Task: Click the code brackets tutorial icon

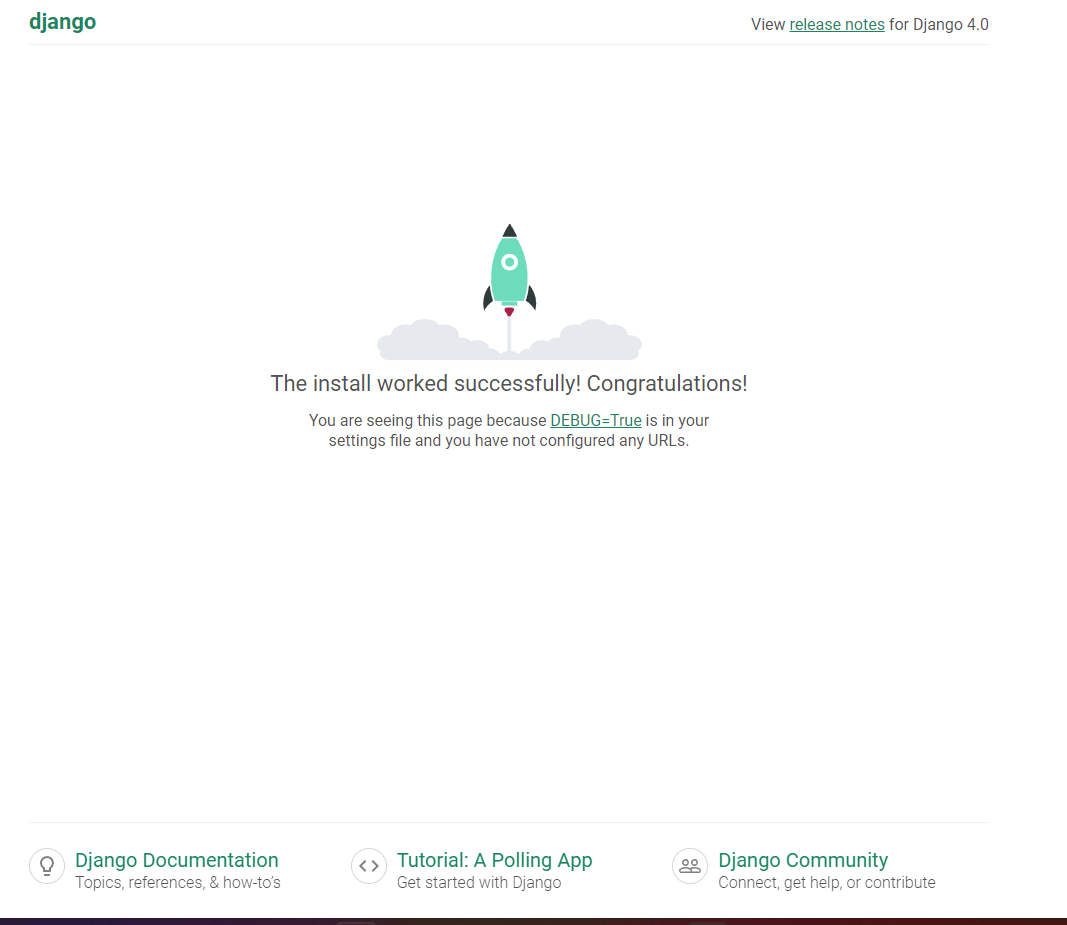Action: click(369, 866)
